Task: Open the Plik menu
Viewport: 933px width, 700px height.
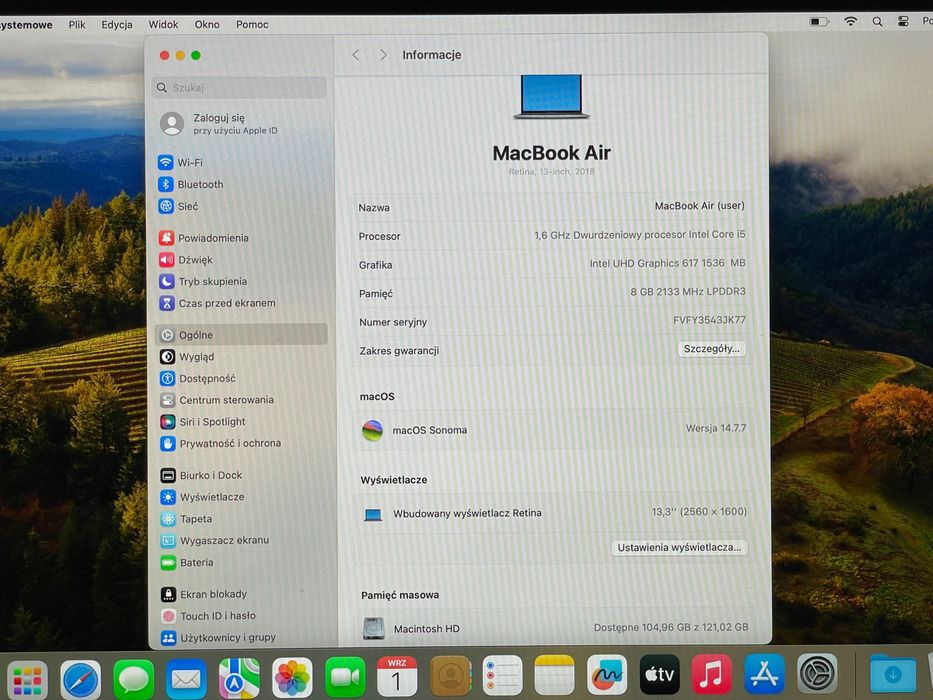Action: coord(77,24)
